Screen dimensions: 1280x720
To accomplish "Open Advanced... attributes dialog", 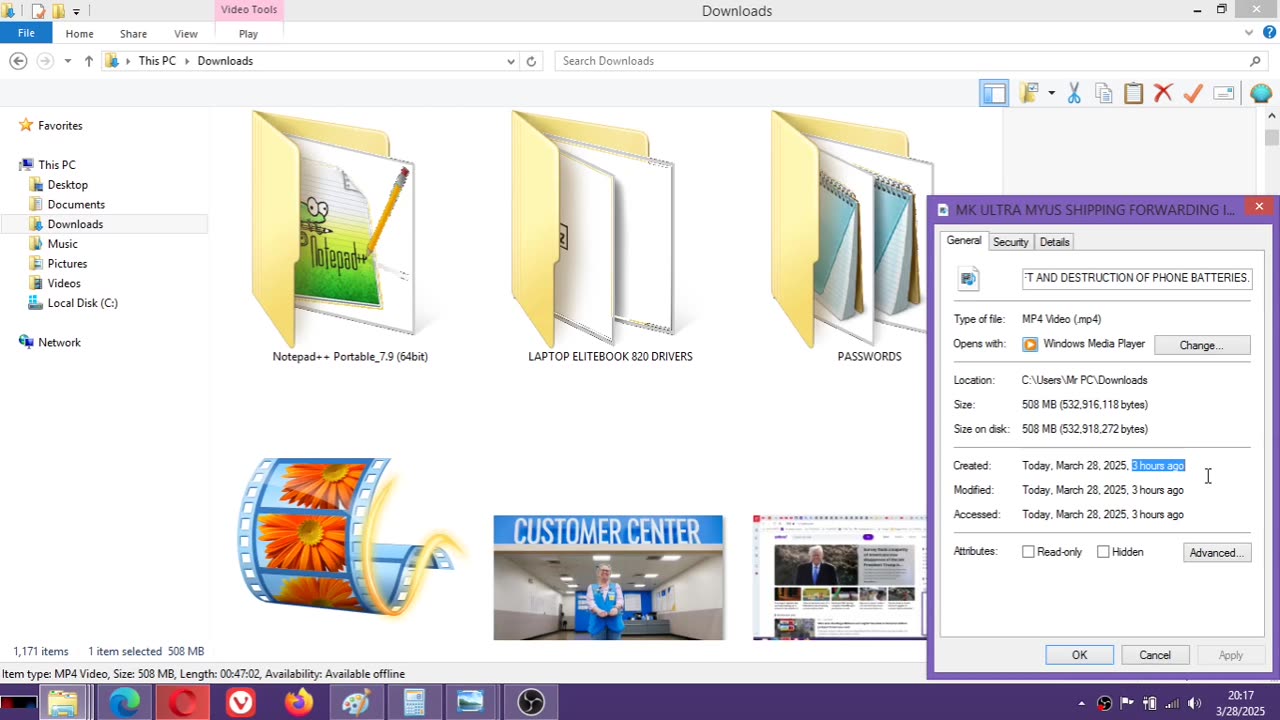I will click(1216, 553).
